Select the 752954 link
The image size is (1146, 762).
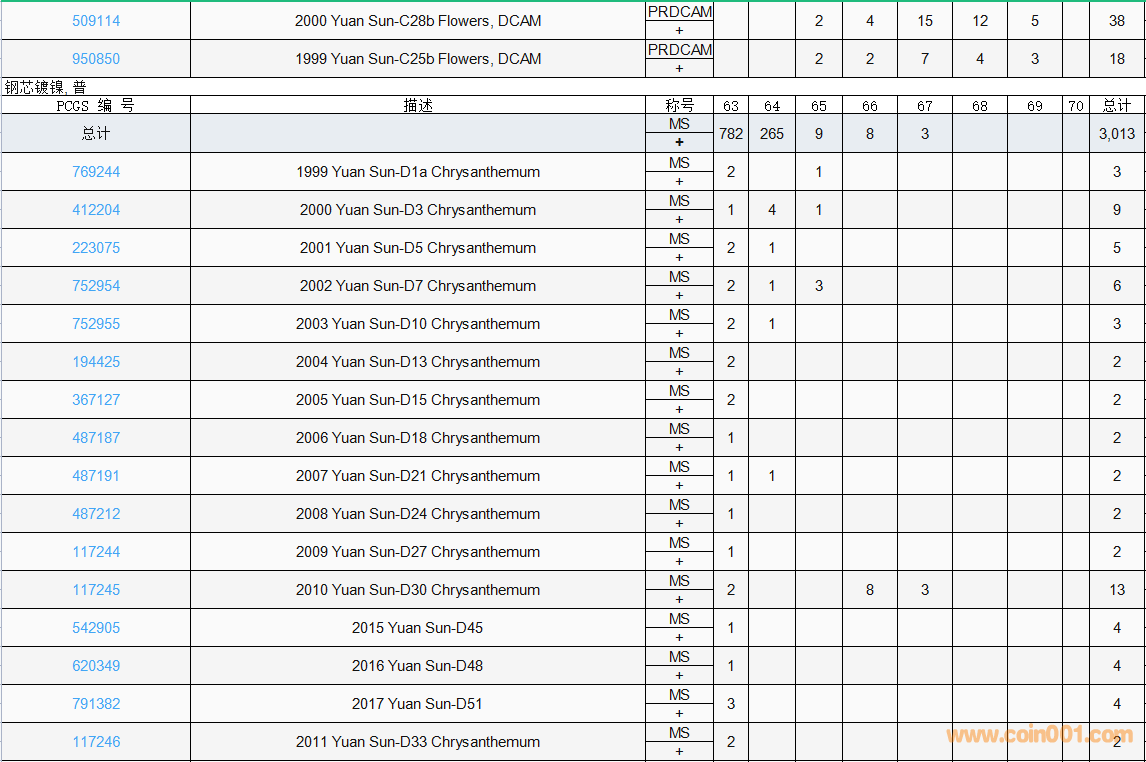96,286
